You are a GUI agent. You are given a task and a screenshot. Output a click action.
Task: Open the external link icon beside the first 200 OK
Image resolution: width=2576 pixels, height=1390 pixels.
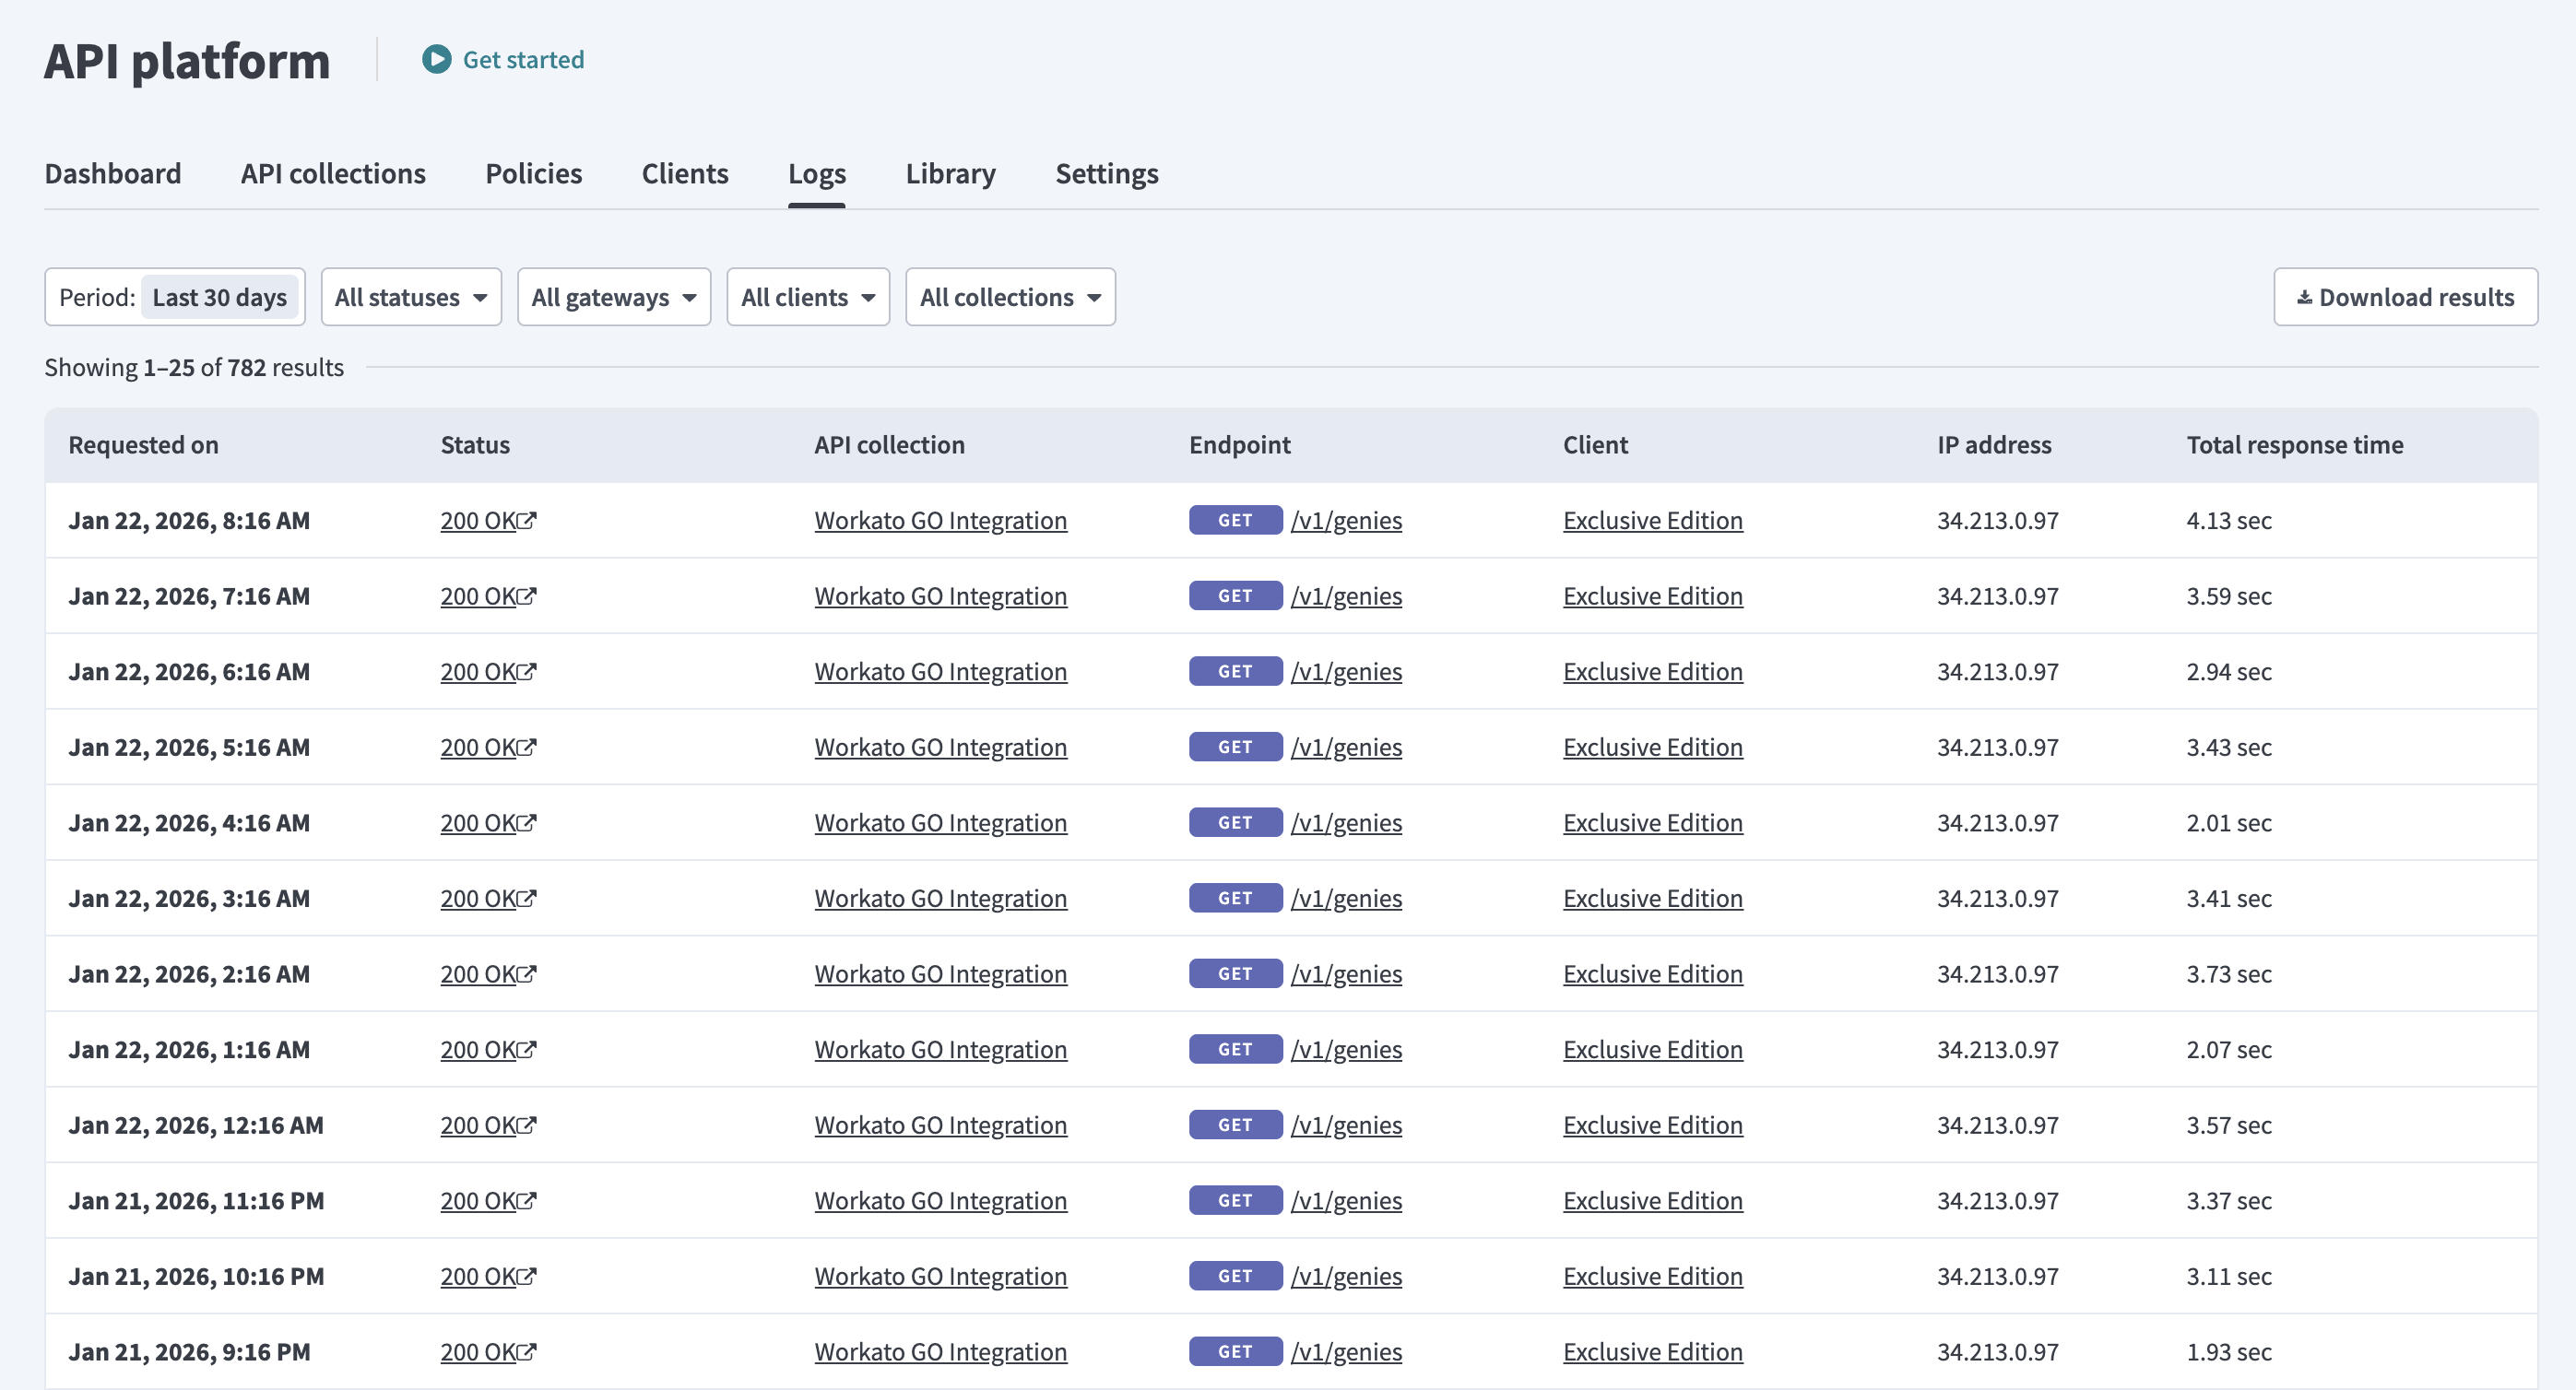pos(529,519)
